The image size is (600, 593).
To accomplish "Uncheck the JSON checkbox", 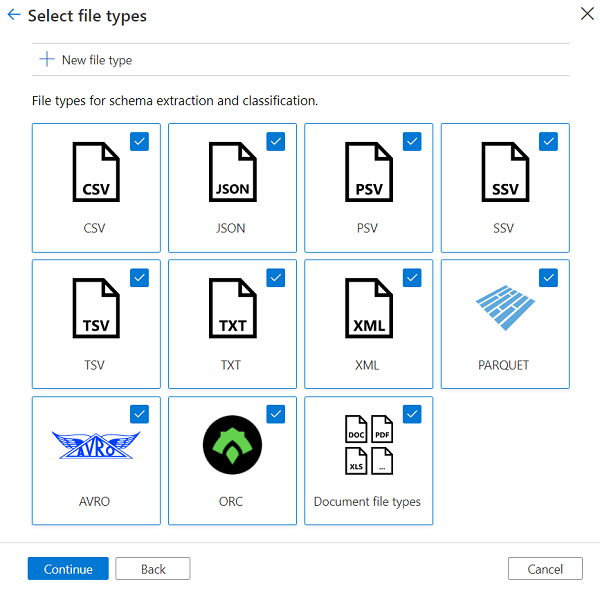I will [x=276, y=142].
